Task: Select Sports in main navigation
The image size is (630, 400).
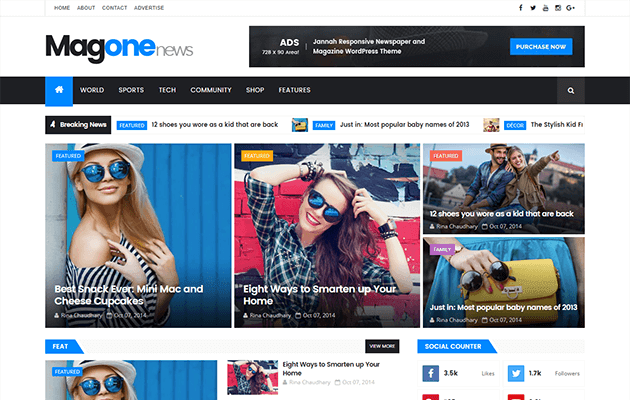Action: point(131,90)
